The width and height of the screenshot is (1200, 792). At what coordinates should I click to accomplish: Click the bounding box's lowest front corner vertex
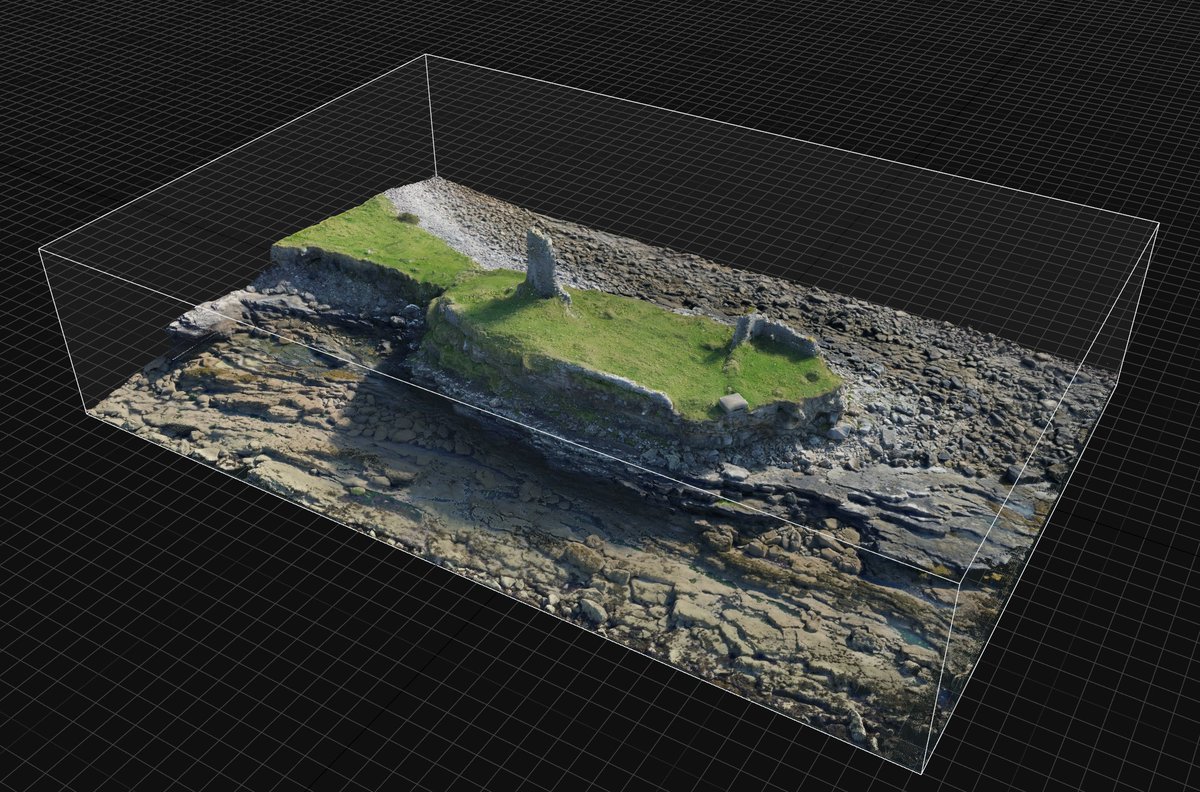coord(922,772)
